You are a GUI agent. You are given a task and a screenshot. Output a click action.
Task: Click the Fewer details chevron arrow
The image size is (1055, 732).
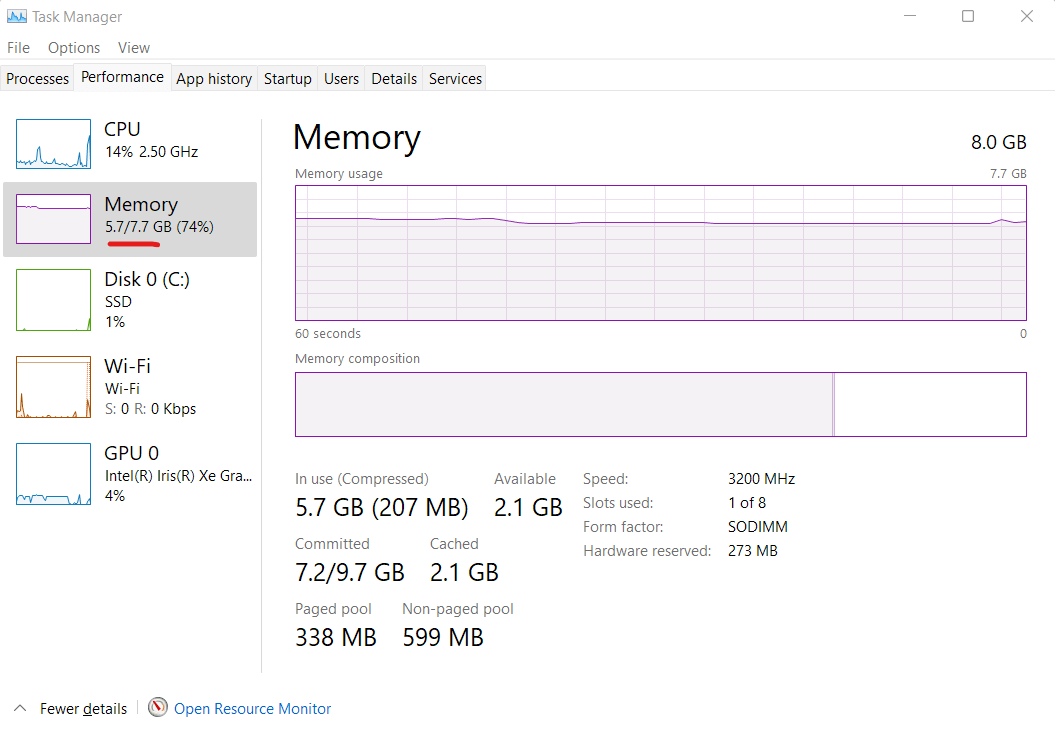tap(21, 708)
